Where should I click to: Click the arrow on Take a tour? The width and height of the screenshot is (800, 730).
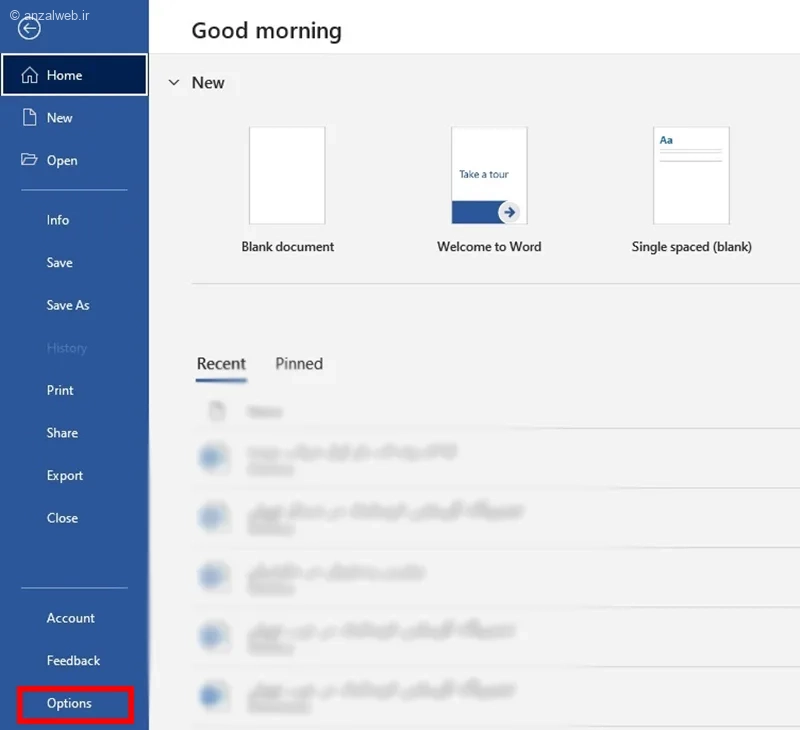tap(509, 211)
